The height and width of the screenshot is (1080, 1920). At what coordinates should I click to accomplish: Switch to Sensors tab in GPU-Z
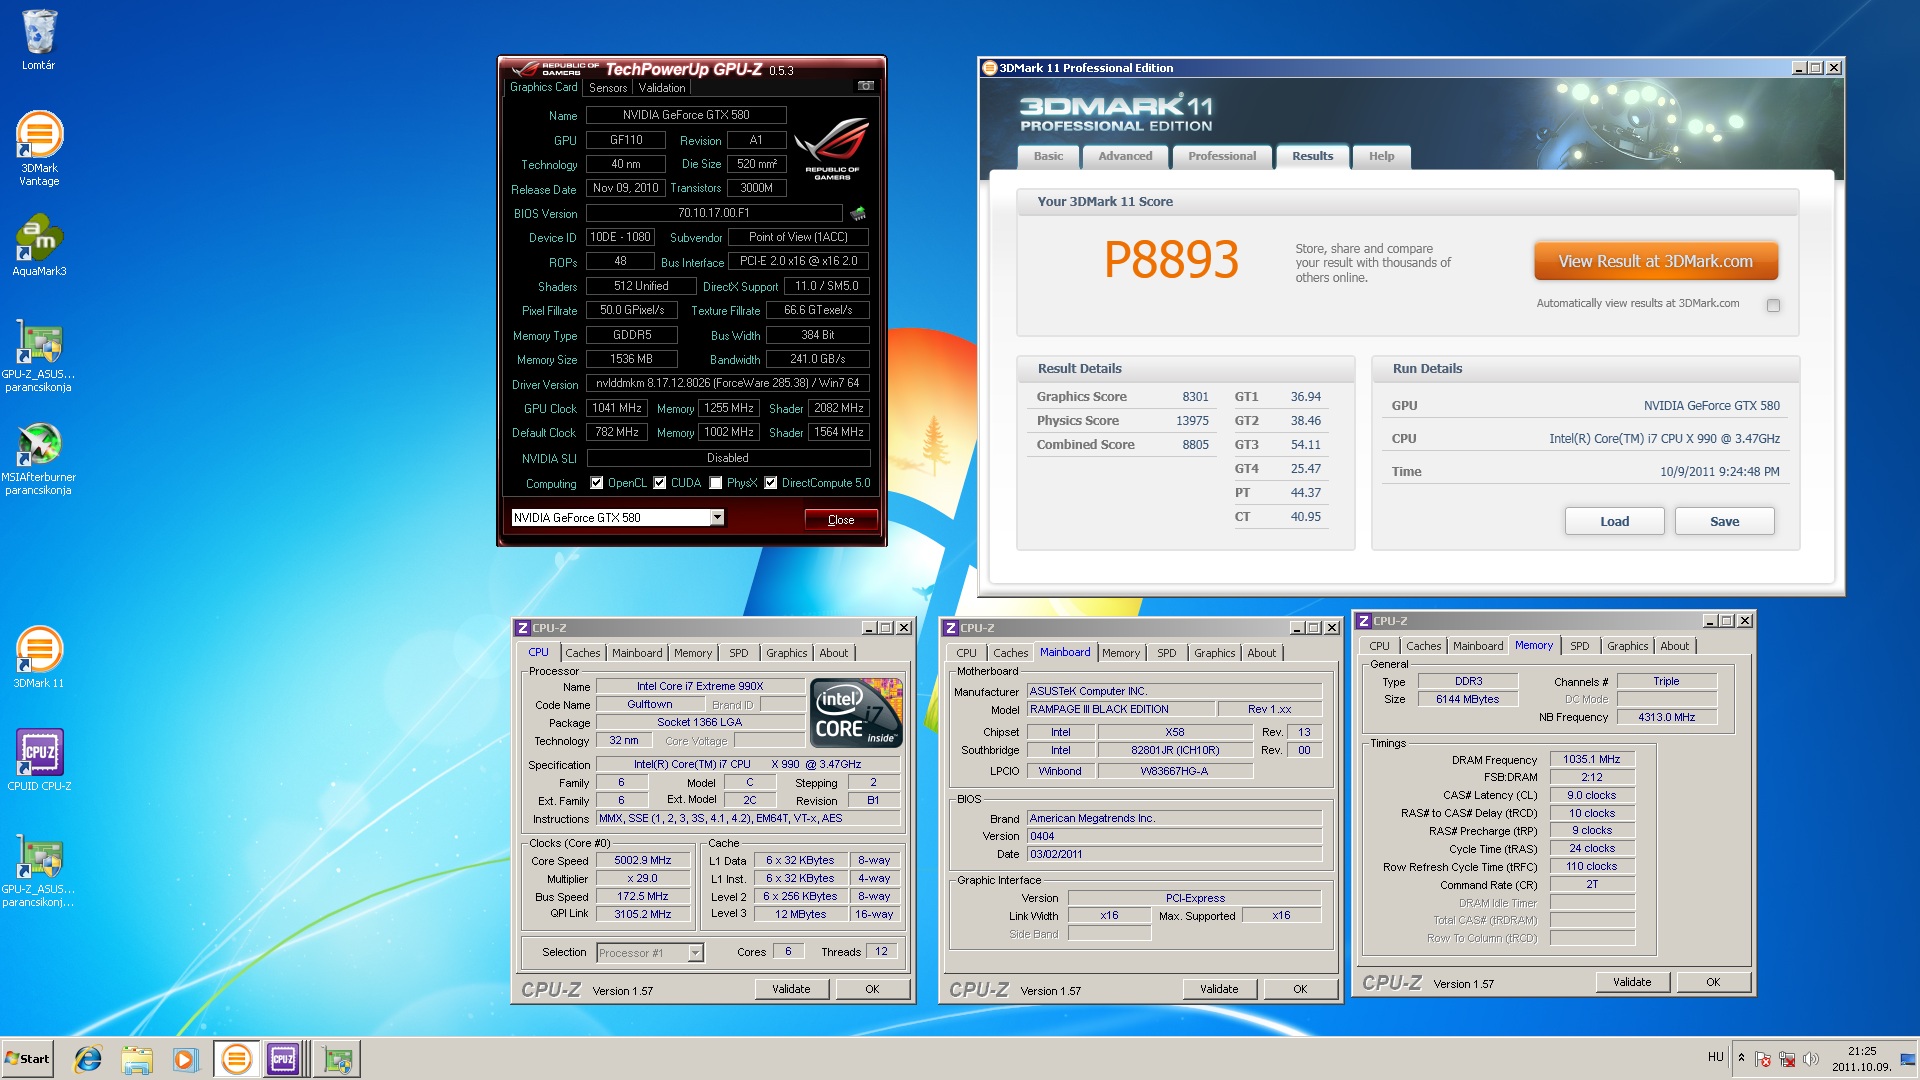(x=608, y=88)
